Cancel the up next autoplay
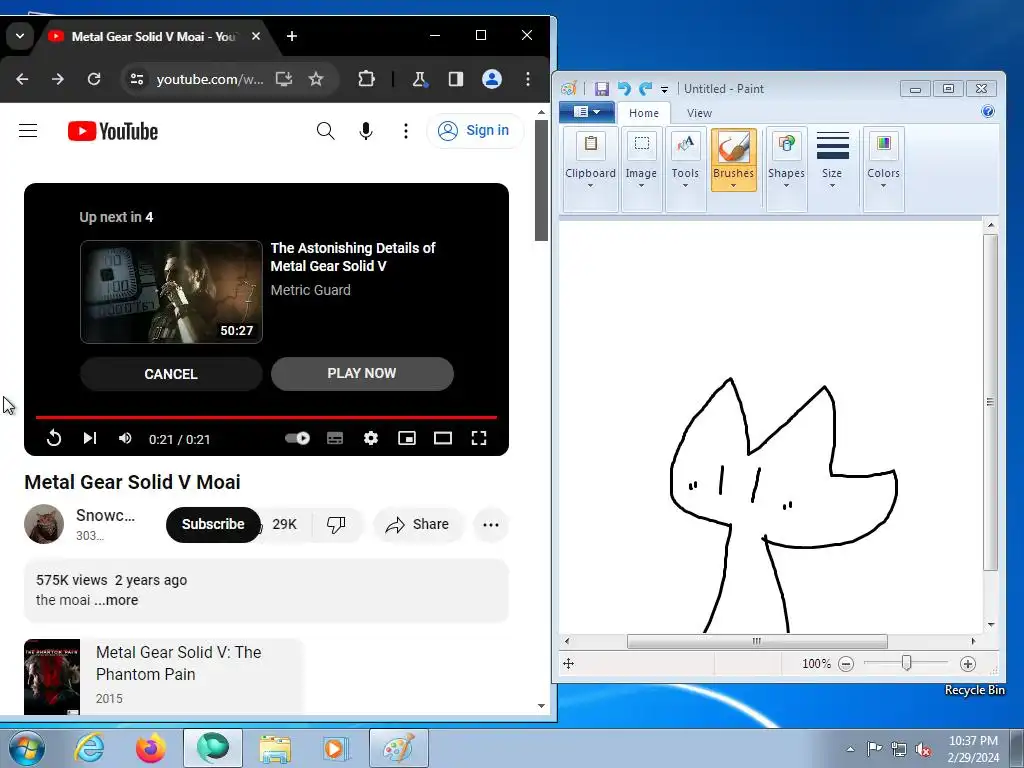This screenshot has width=1024, height=768. click(171, 374)
